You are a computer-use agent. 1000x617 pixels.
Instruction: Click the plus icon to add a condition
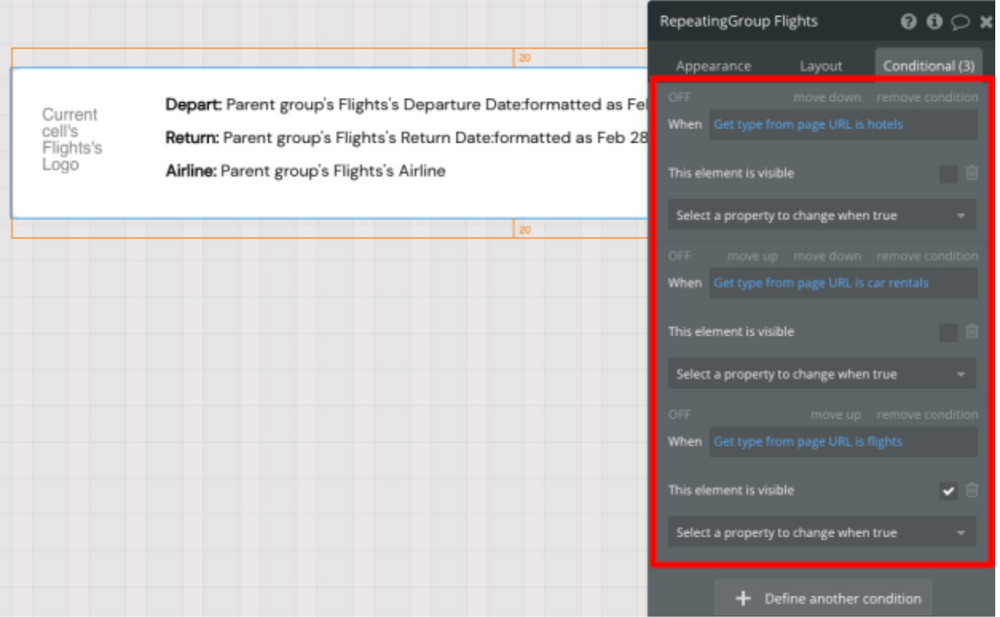(x=743, y=598)
